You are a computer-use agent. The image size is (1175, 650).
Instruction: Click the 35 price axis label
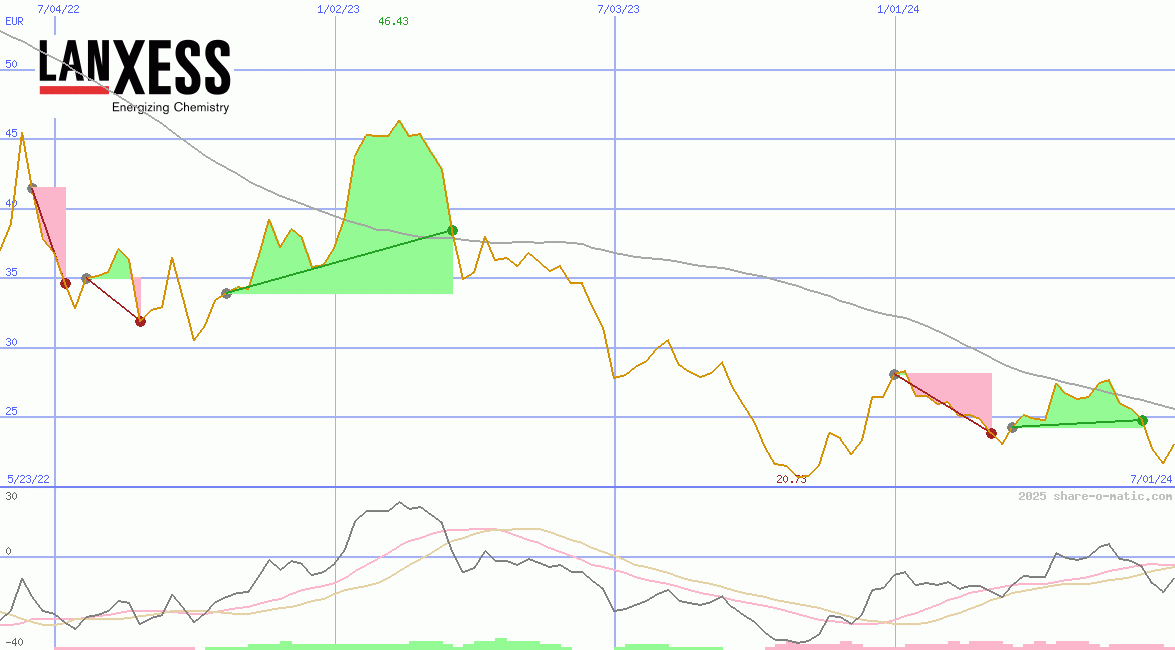pyautogui.click(x=11, y=272)
